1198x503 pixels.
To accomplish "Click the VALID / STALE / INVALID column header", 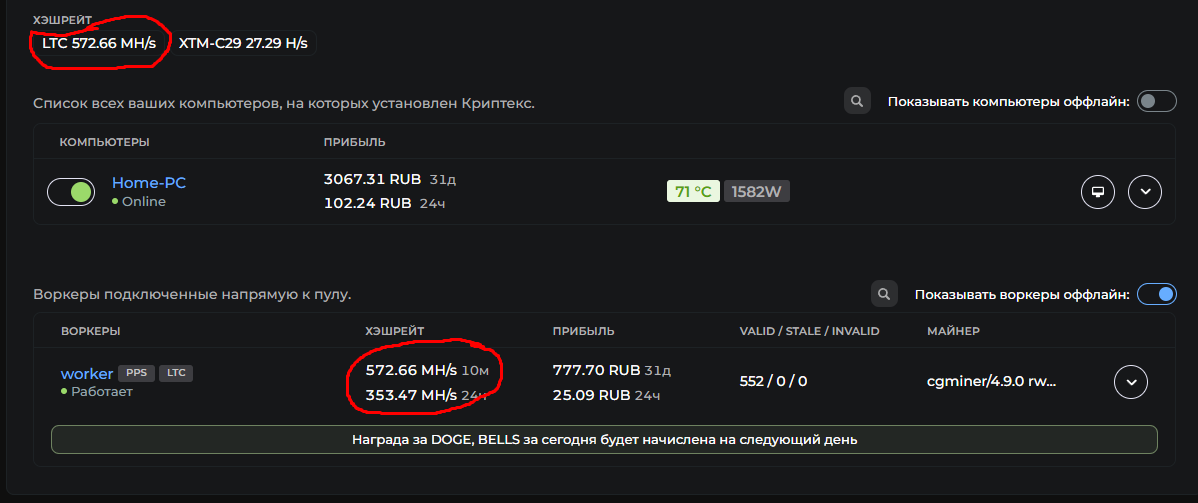I will [x=809, y=331].
